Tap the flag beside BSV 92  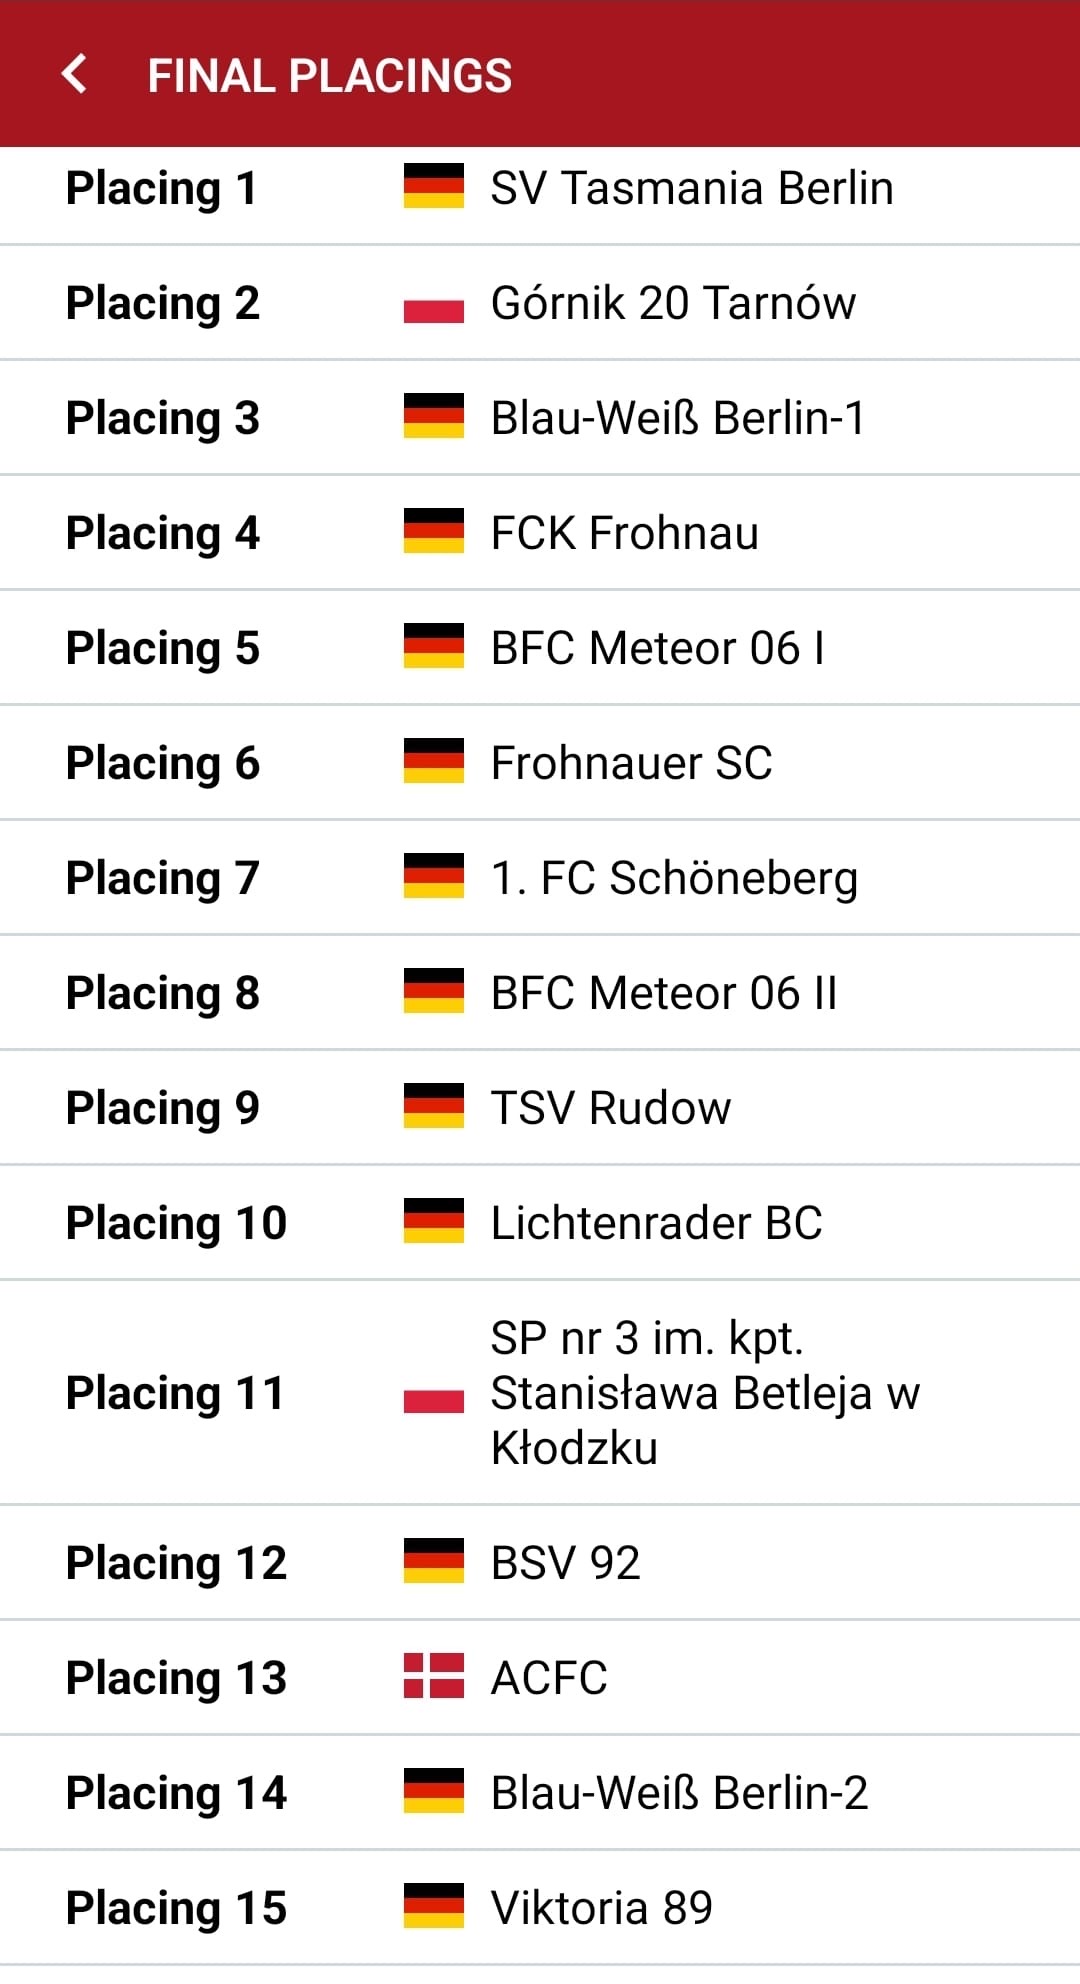tap(433, 1562)
